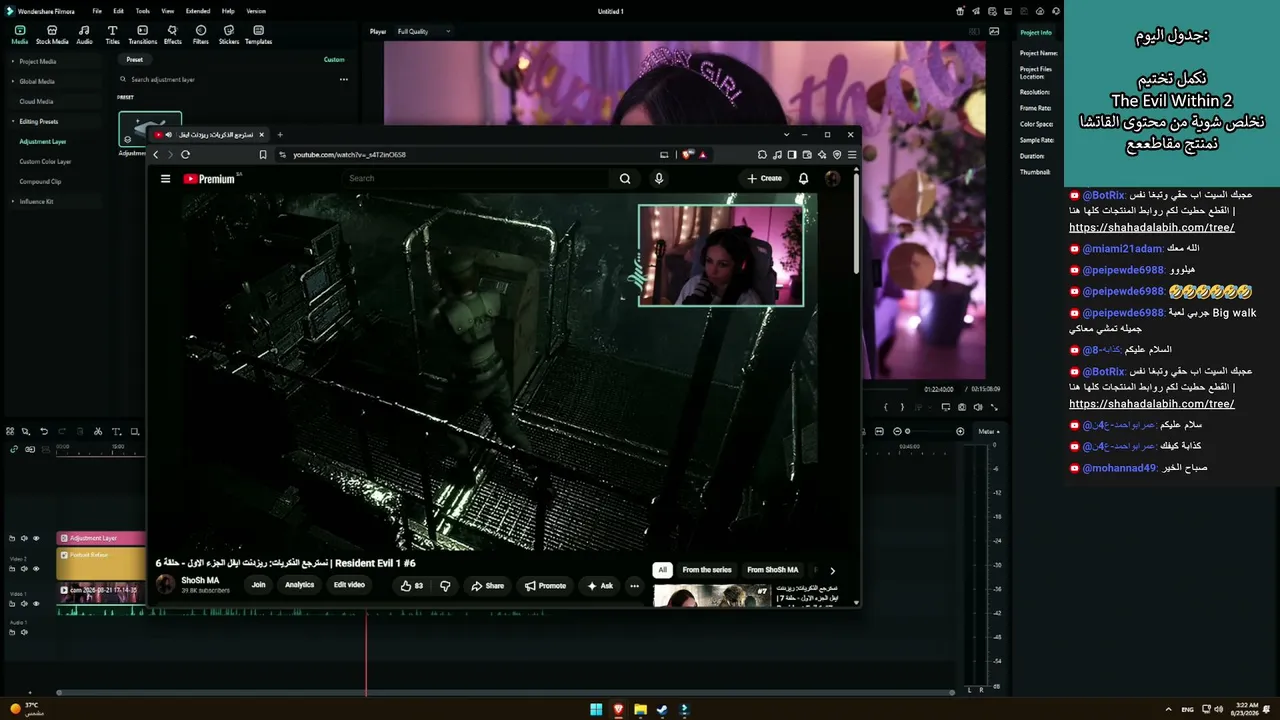Viewport: 1280px width, 720px height.
Task: Open the Stickers panel in Filmora
Action: pos(229,35)
